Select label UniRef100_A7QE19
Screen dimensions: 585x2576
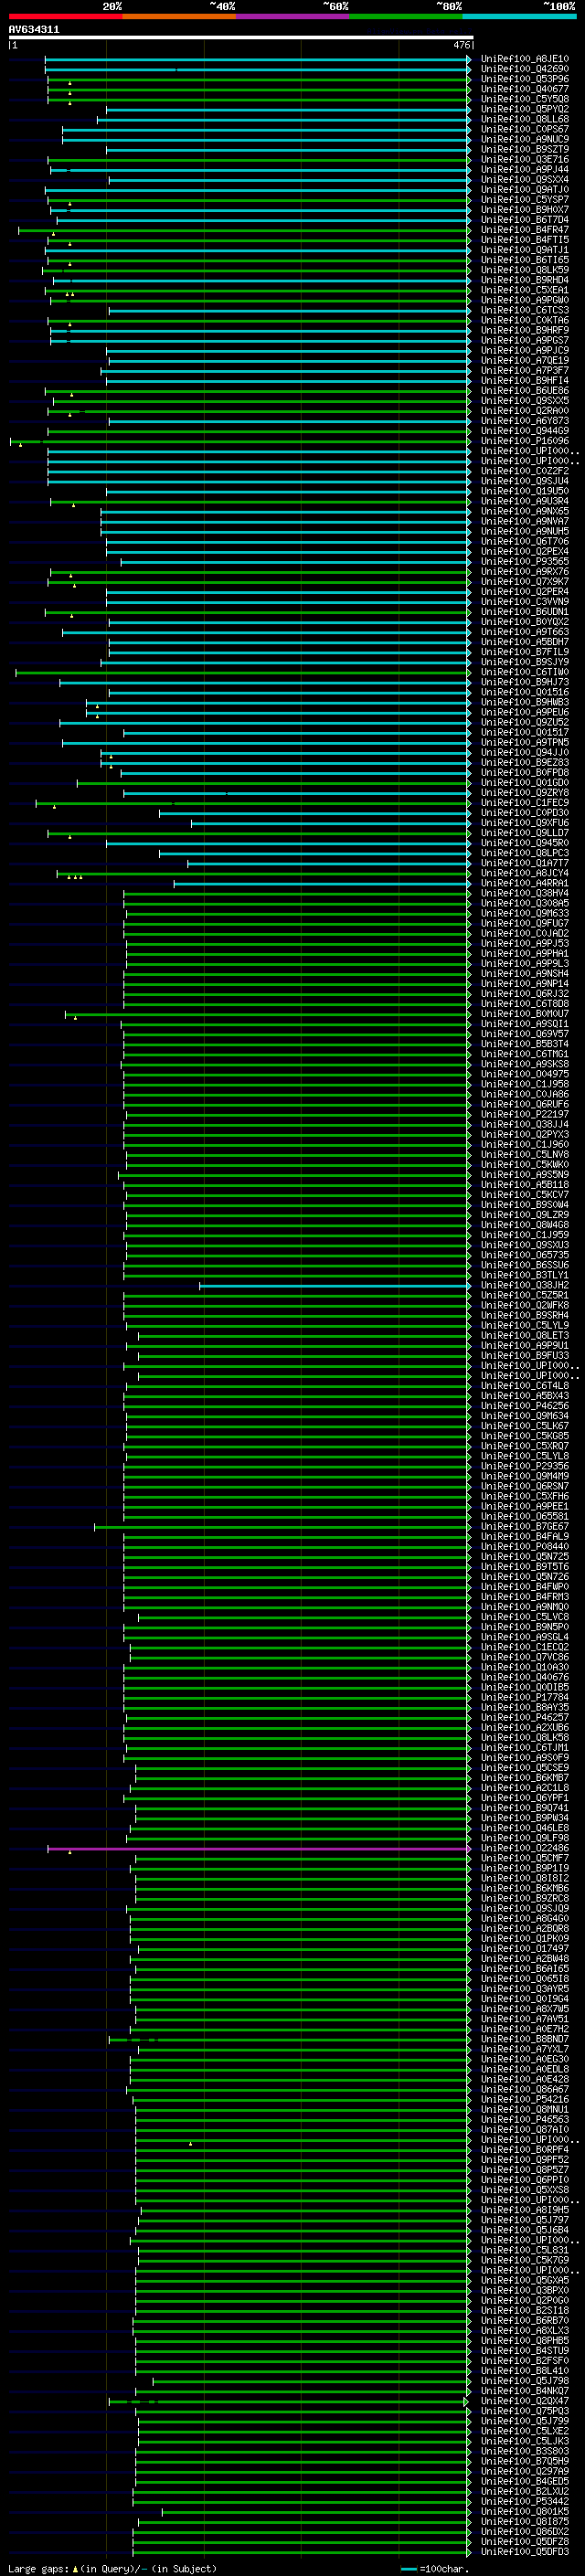pyautogui.click(x=525, y=360)
